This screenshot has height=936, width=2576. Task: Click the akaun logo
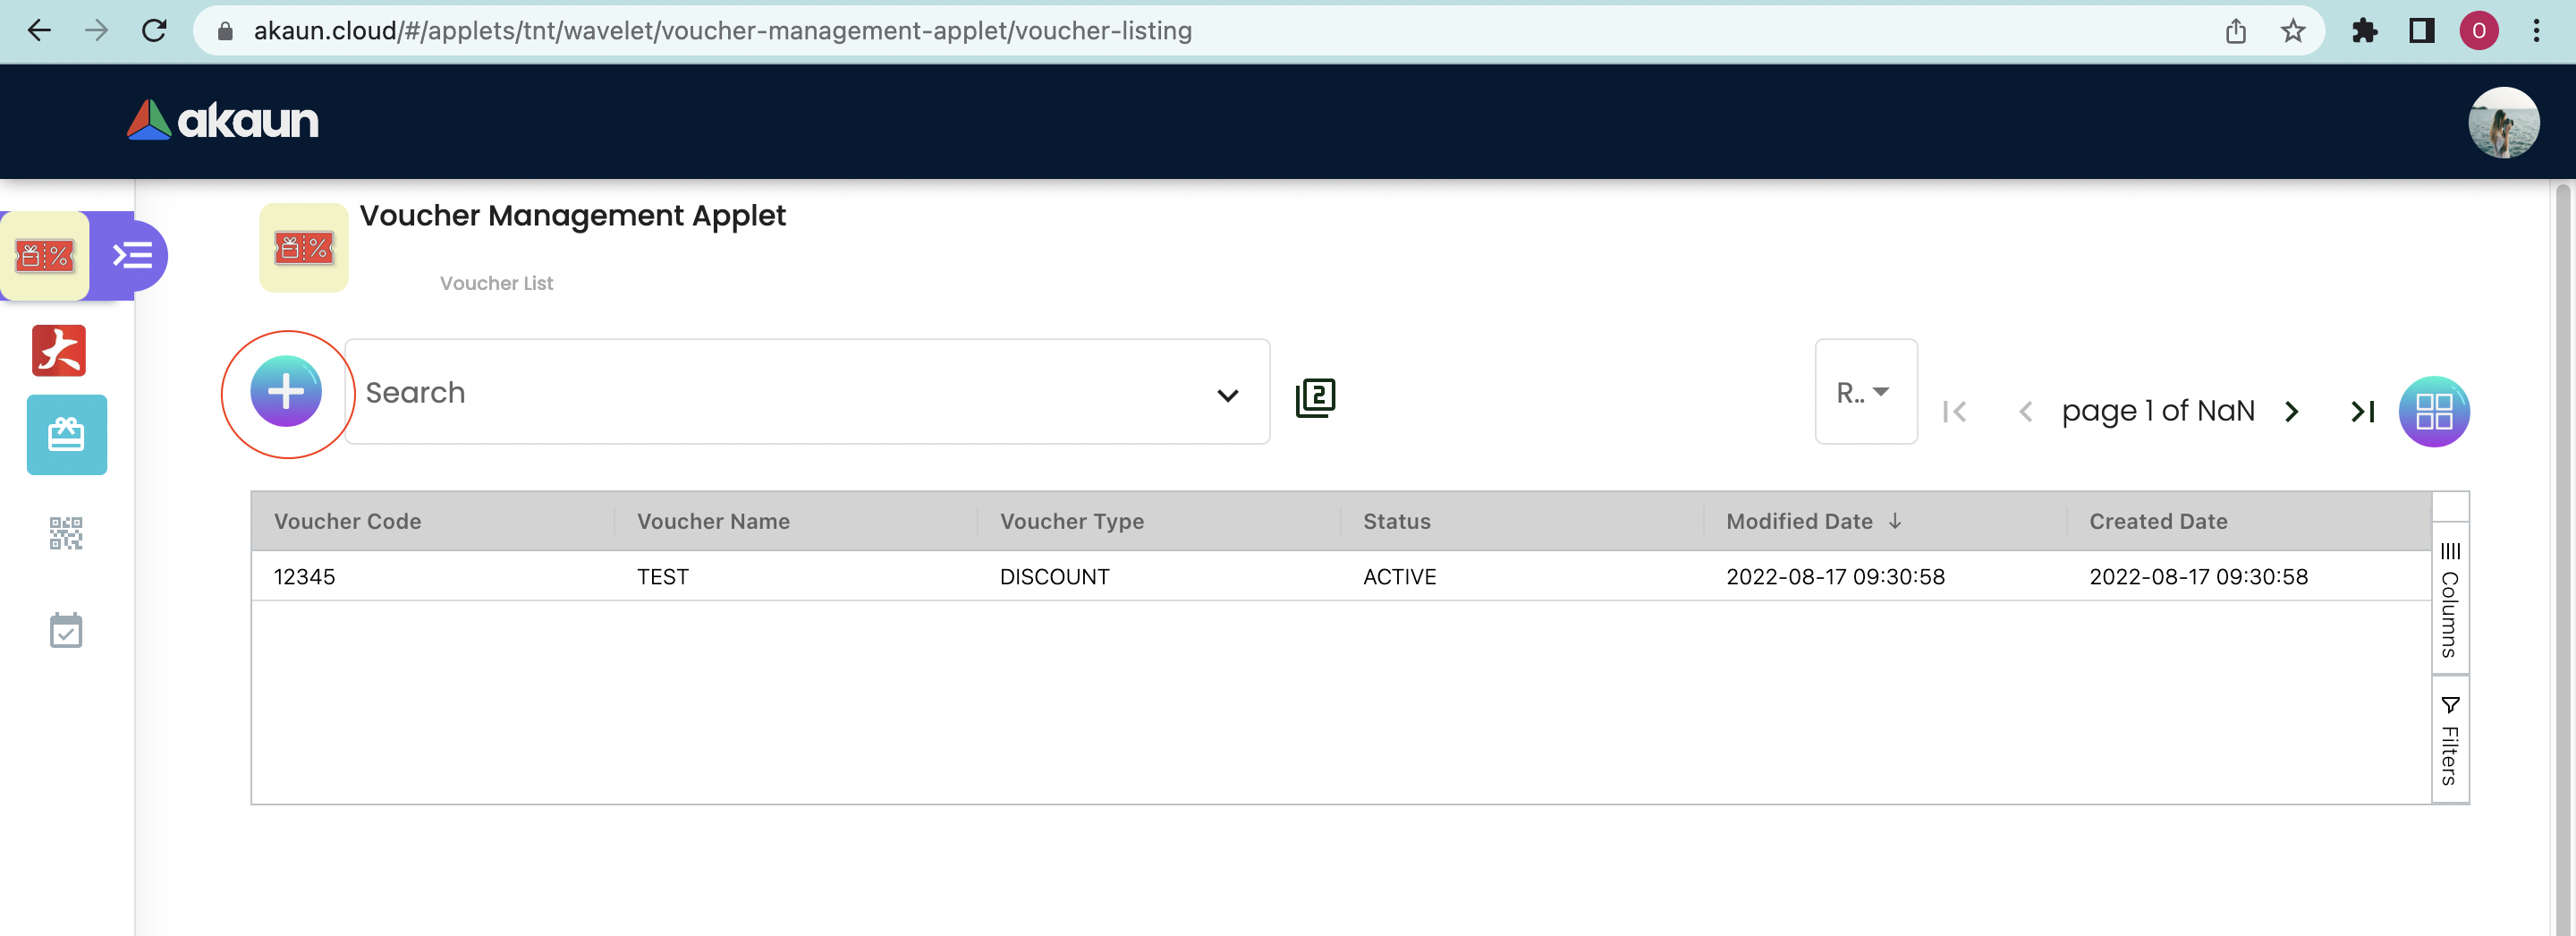[222, 120]
